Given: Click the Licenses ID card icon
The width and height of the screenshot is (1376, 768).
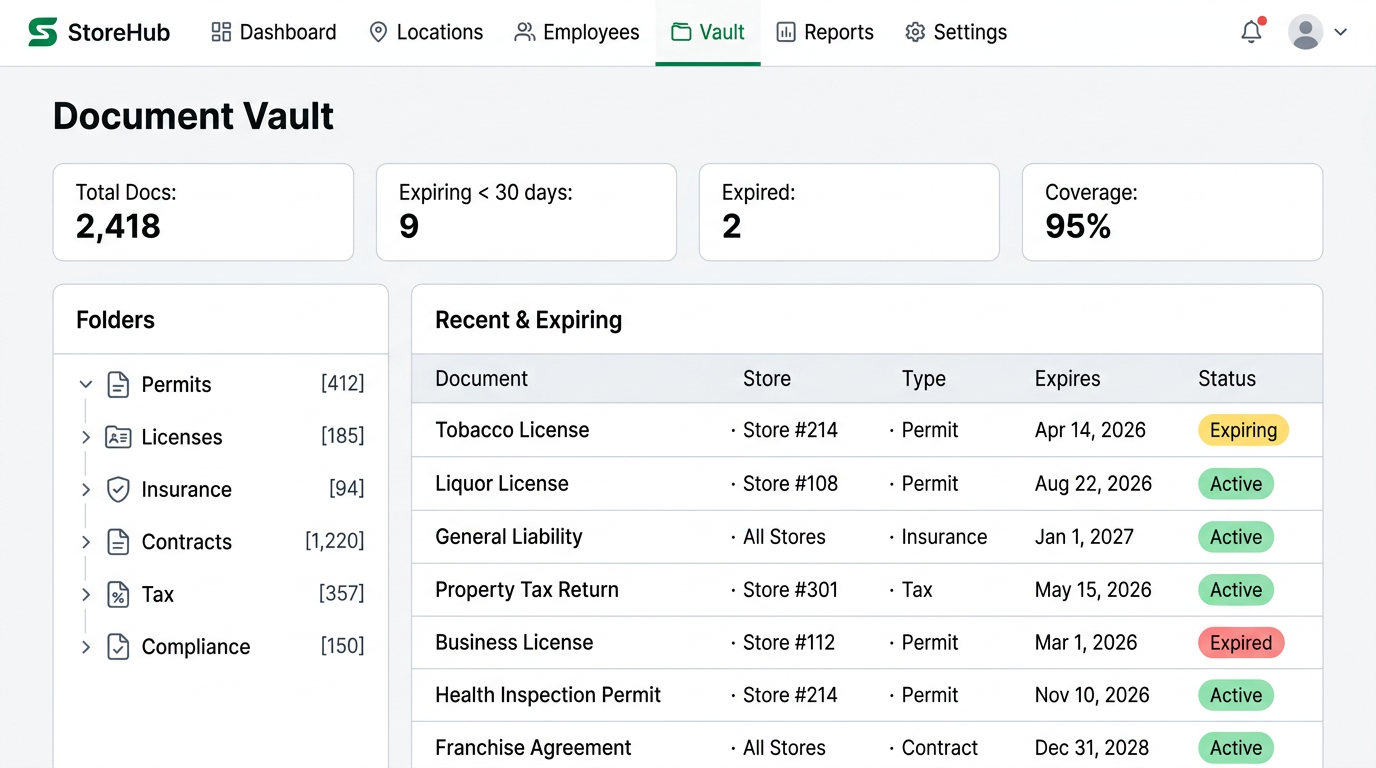Looking at the screenshot, I should coord(118,437).
